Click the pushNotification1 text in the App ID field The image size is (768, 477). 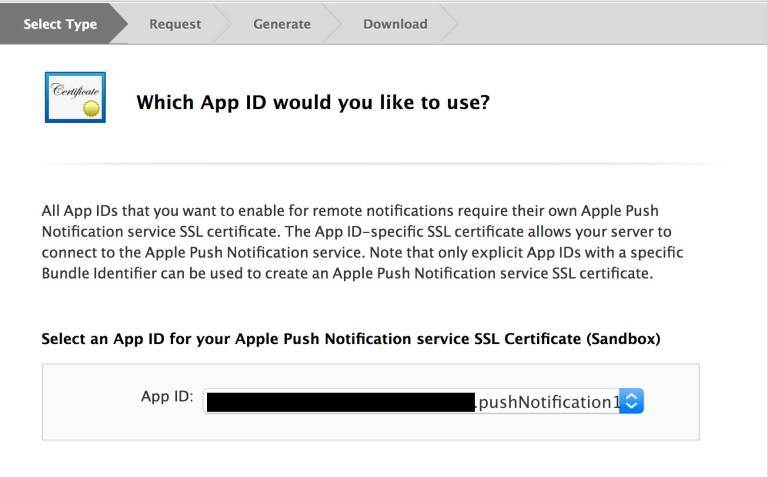click(x=546, y=402)
